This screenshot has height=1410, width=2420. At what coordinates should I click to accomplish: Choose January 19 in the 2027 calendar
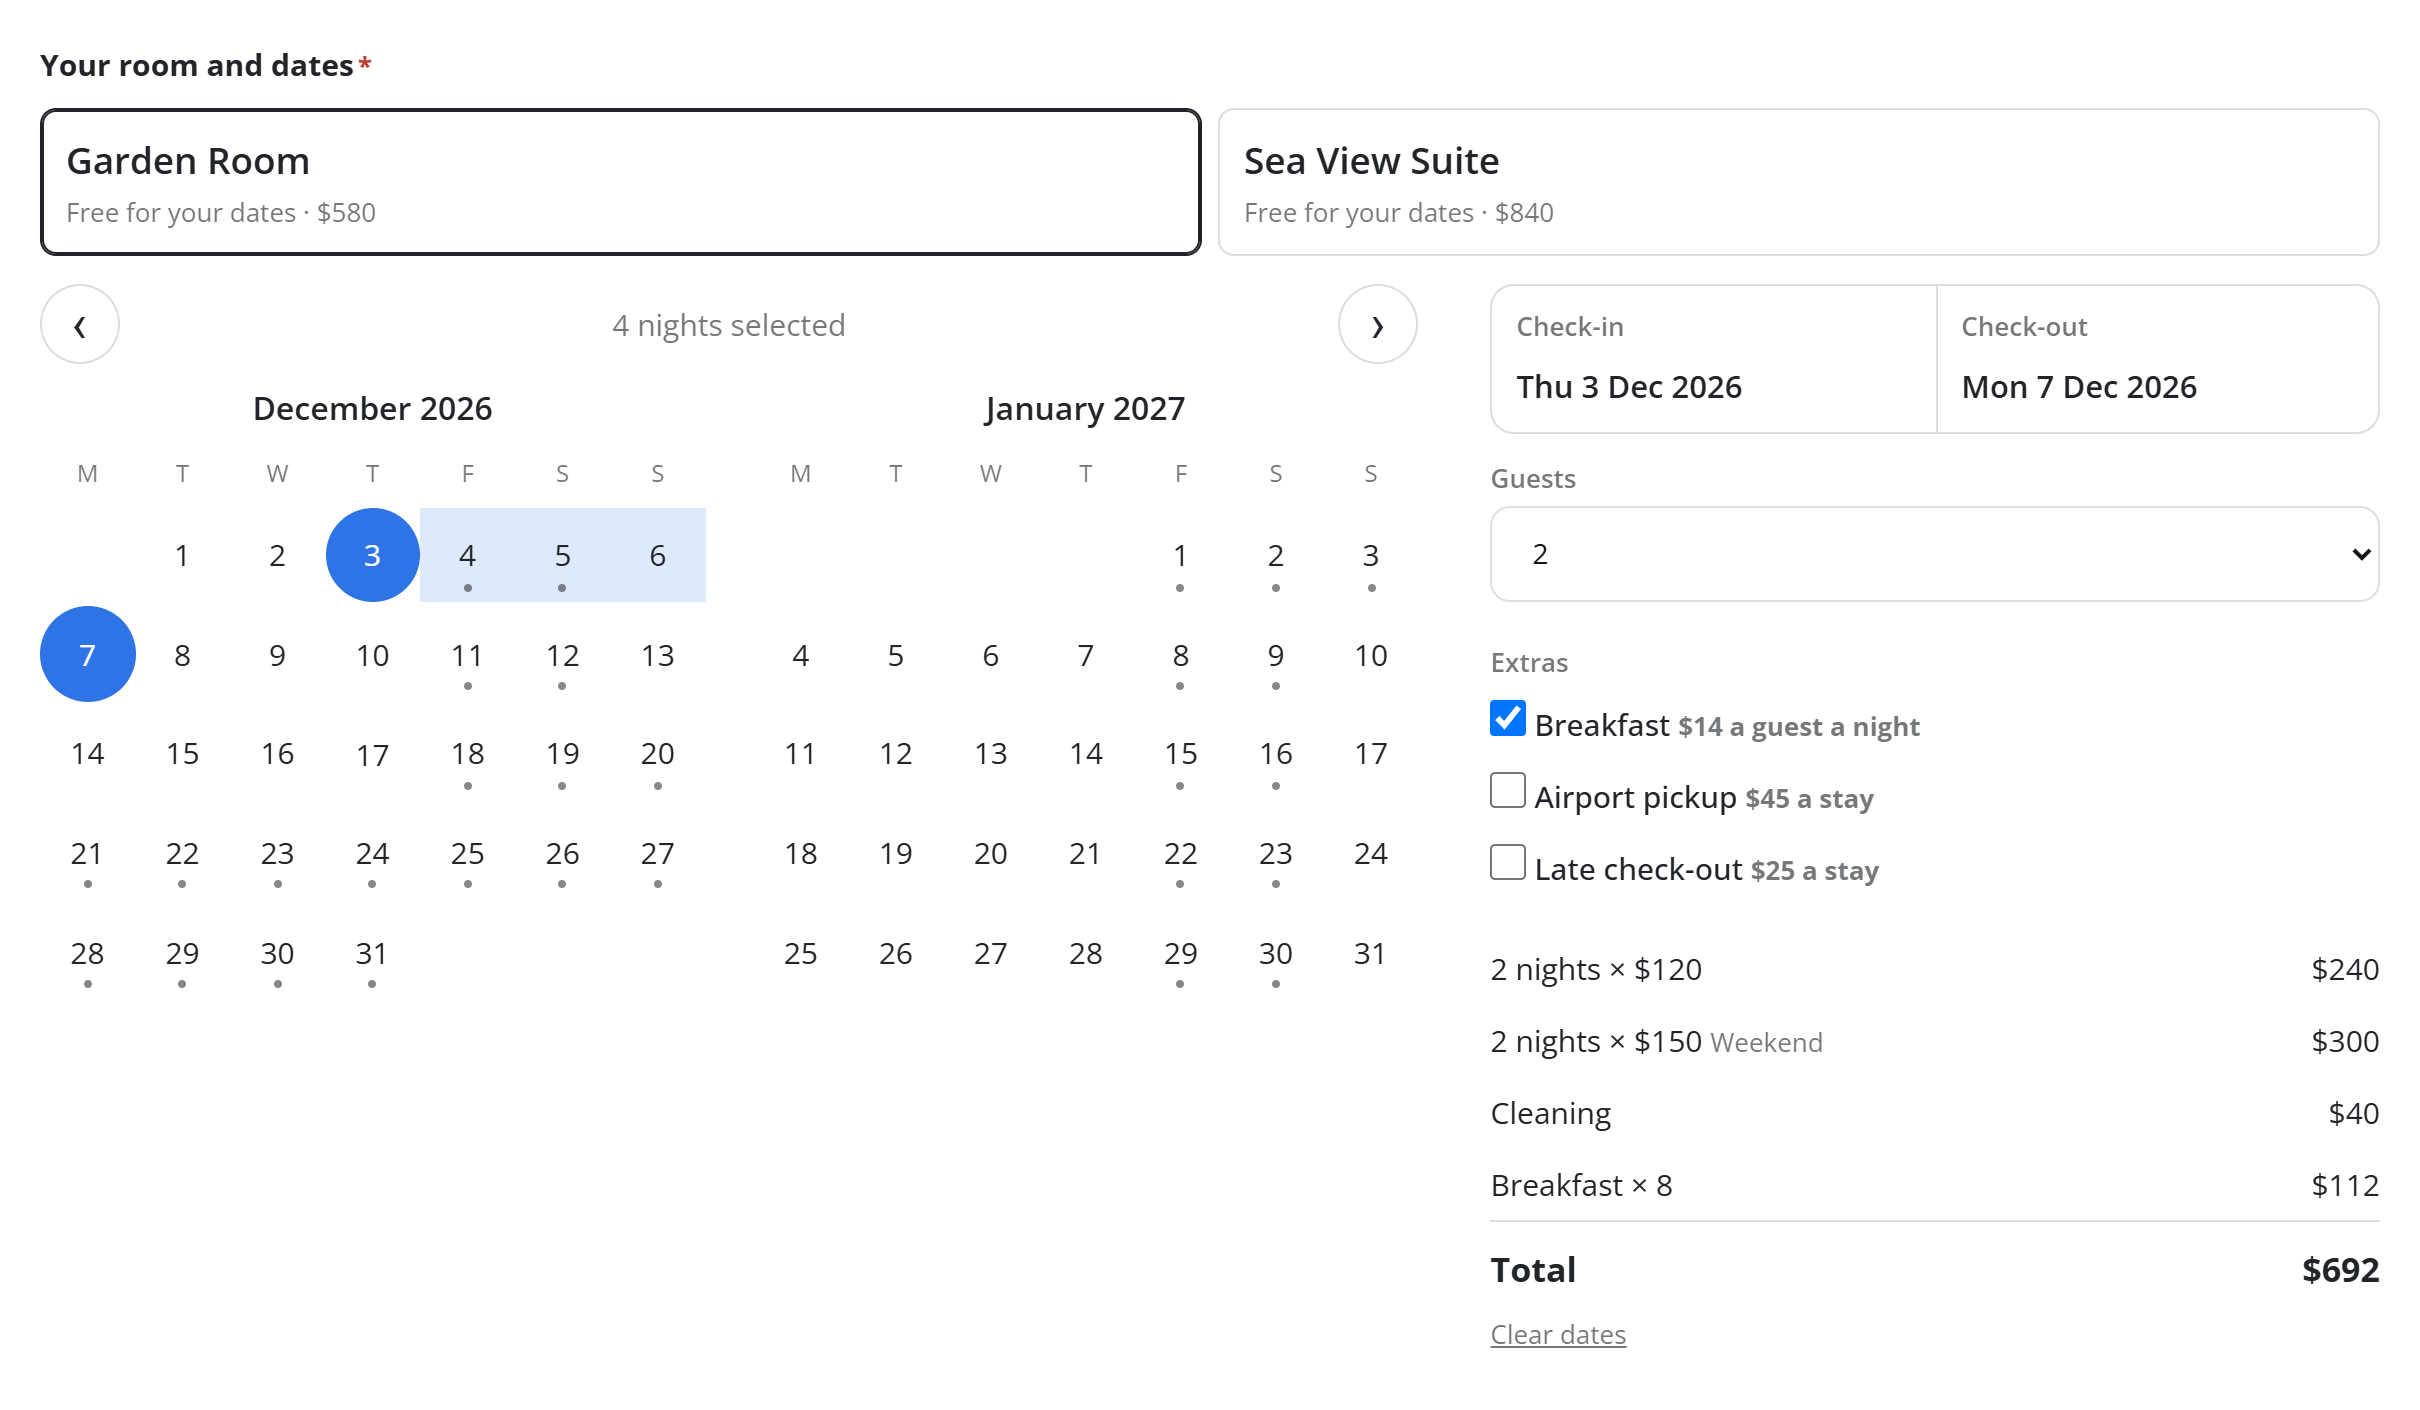click(x=896, y=854)
